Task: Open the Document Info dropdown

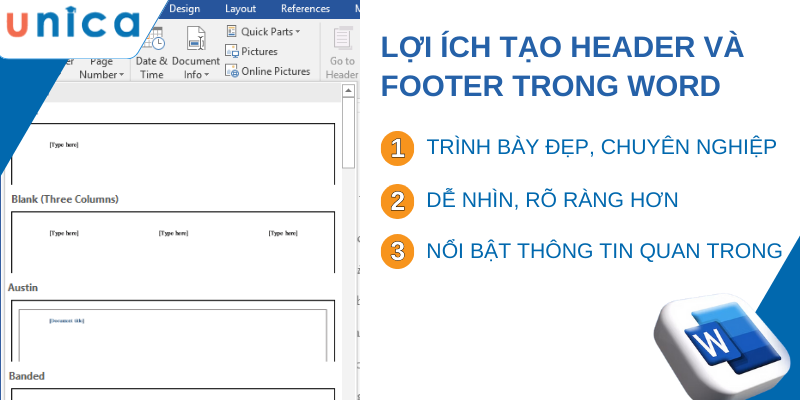Action: point(196,53)
